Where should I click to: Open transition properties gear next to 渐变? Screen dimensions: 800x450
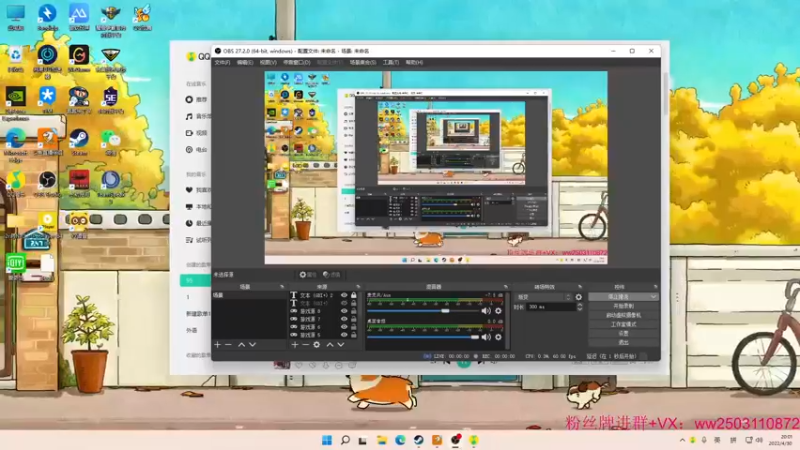(x=579, y=297)
